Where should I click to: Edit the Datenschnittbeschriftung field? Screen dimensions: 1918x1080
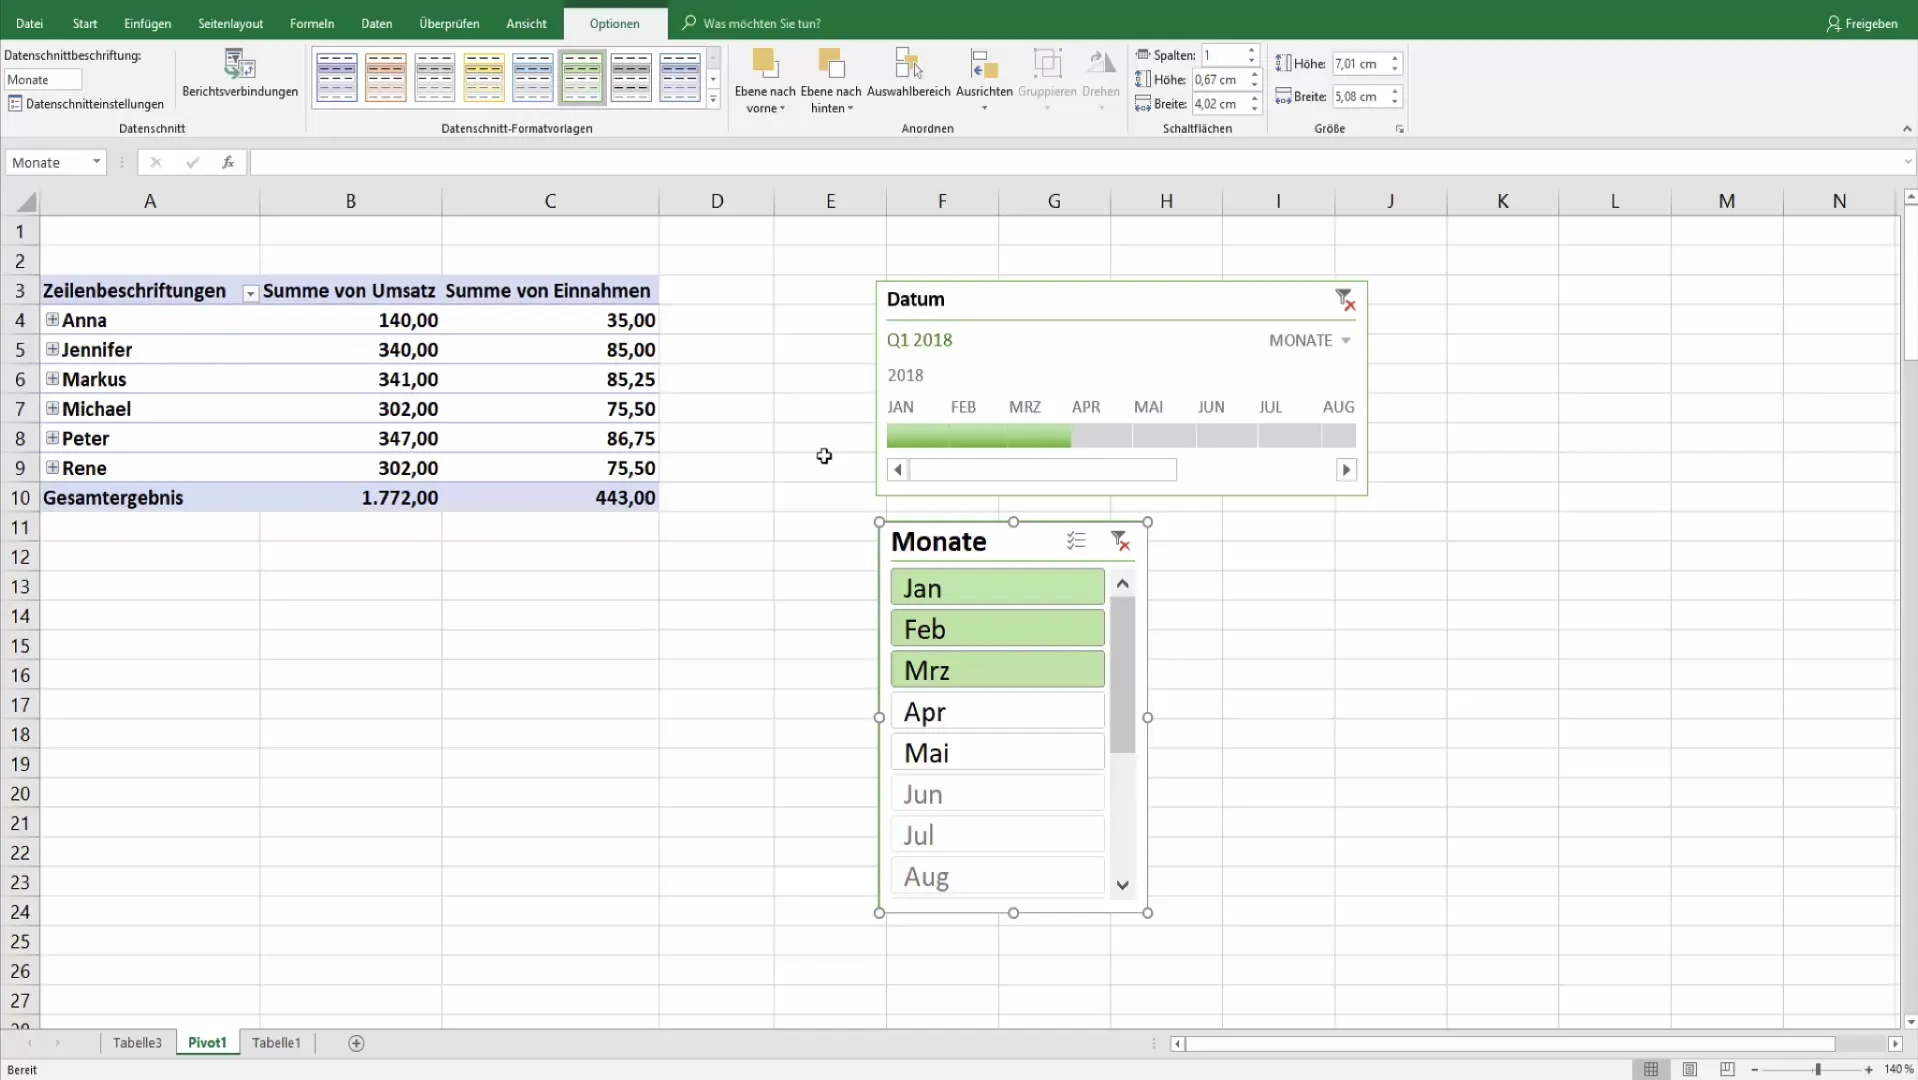pos(43,80)
